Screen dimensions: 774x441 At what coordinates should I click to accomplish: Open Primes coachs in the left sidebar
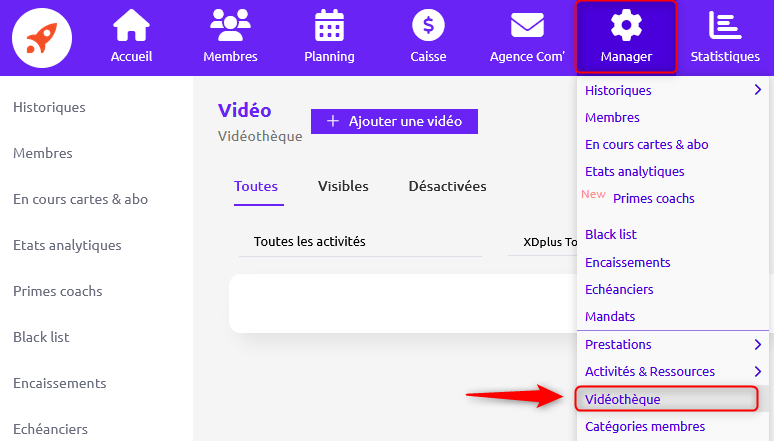[58, 291]
